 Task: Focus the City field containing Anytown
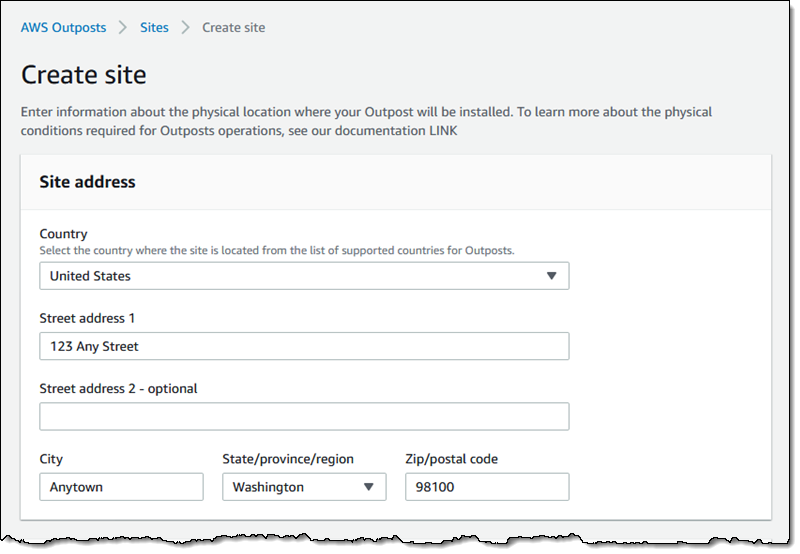(121, 487)
